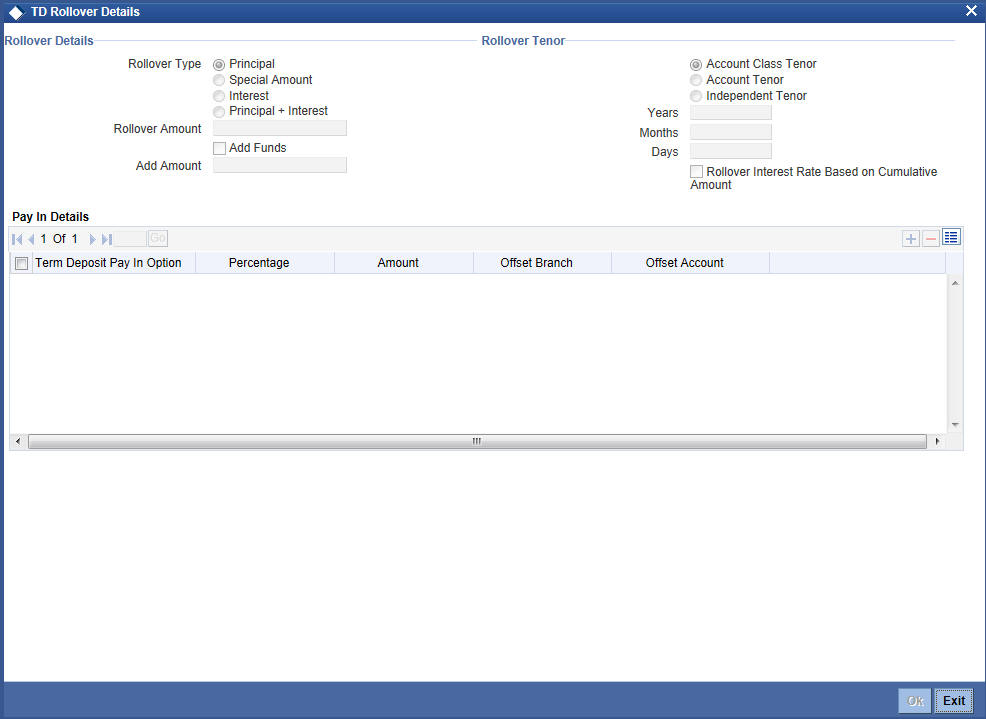Go to last page of Pay In Details
Viewport: 986px width, 719px height.
tap(106, 239)
